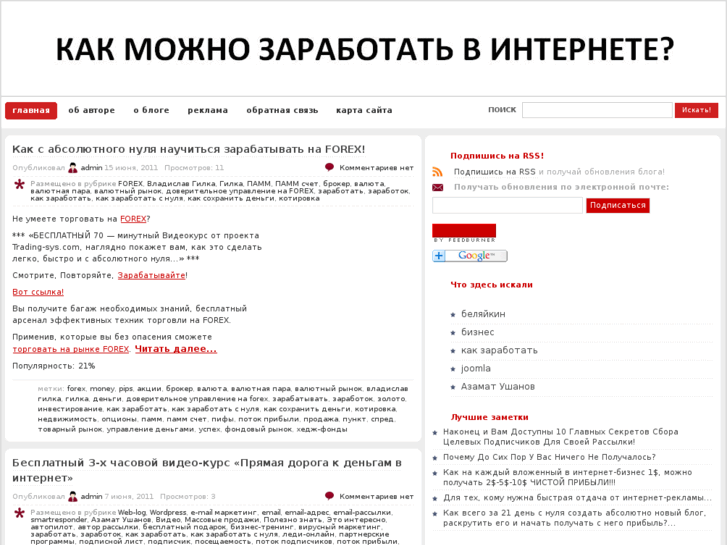Click the 'Вот ссылка!' link

pyautogui.click(x=38, y=292)
